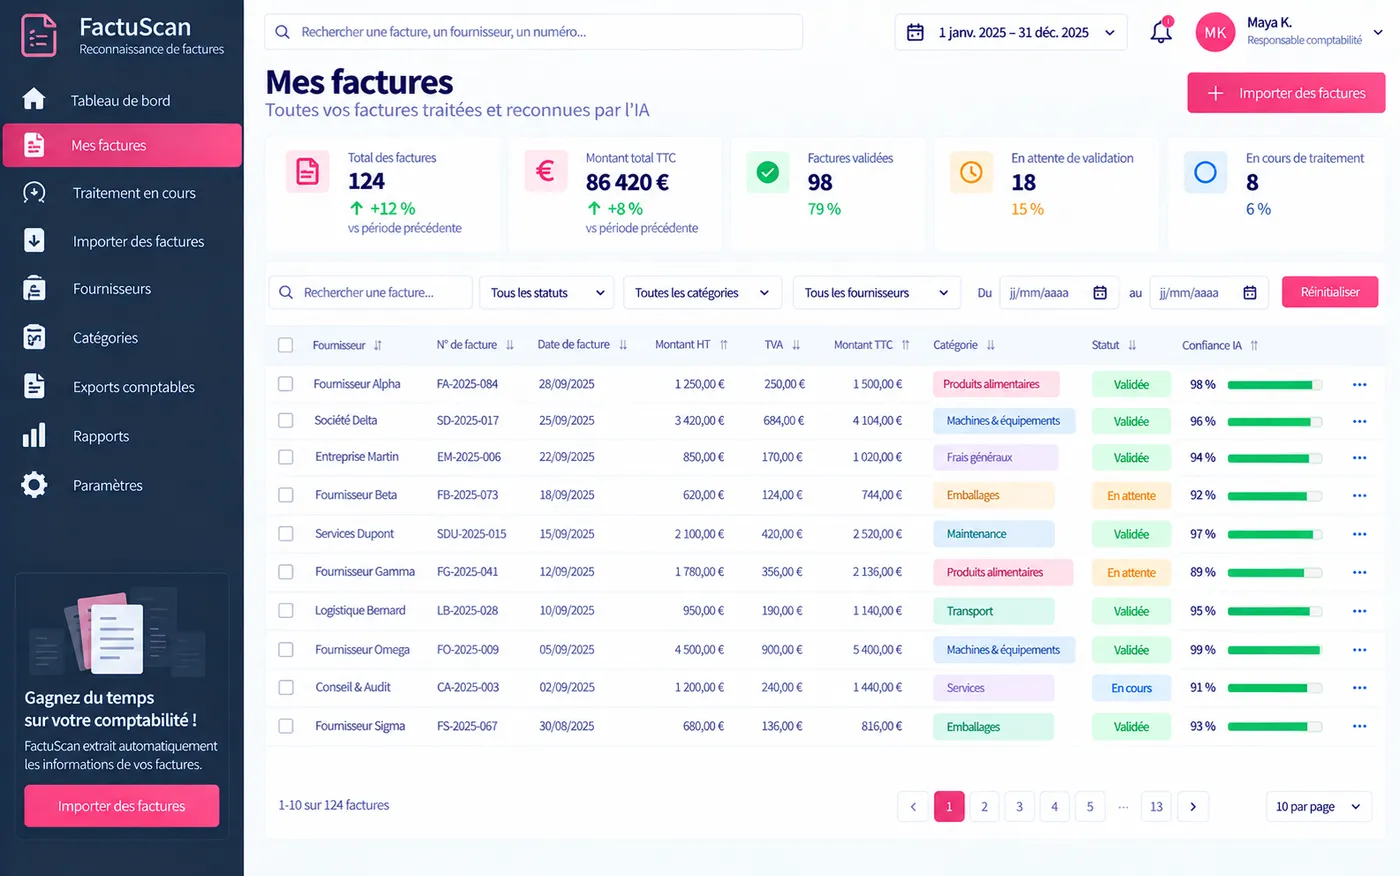Viewport: 1400px width, 876px height.
Task: Select the Mes factures sidebar item
Action: coord(122,145)
